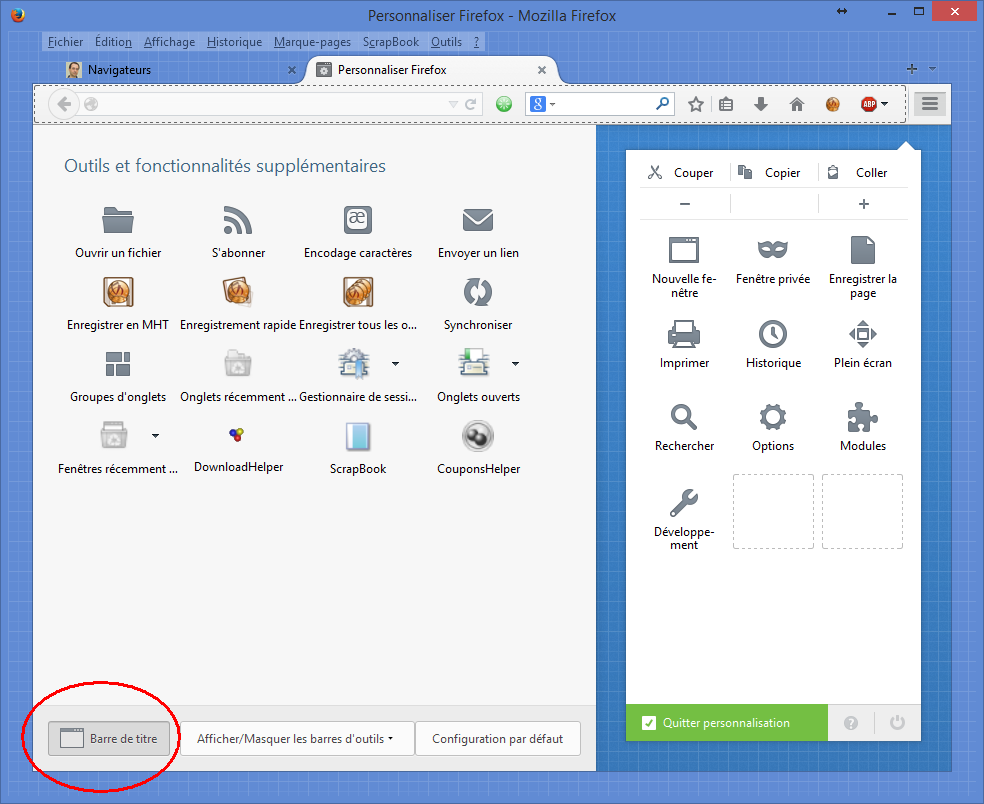Viewport: 984px width, 804px height.
Task: Click the Copier button
Action: (x=774, y=173)
